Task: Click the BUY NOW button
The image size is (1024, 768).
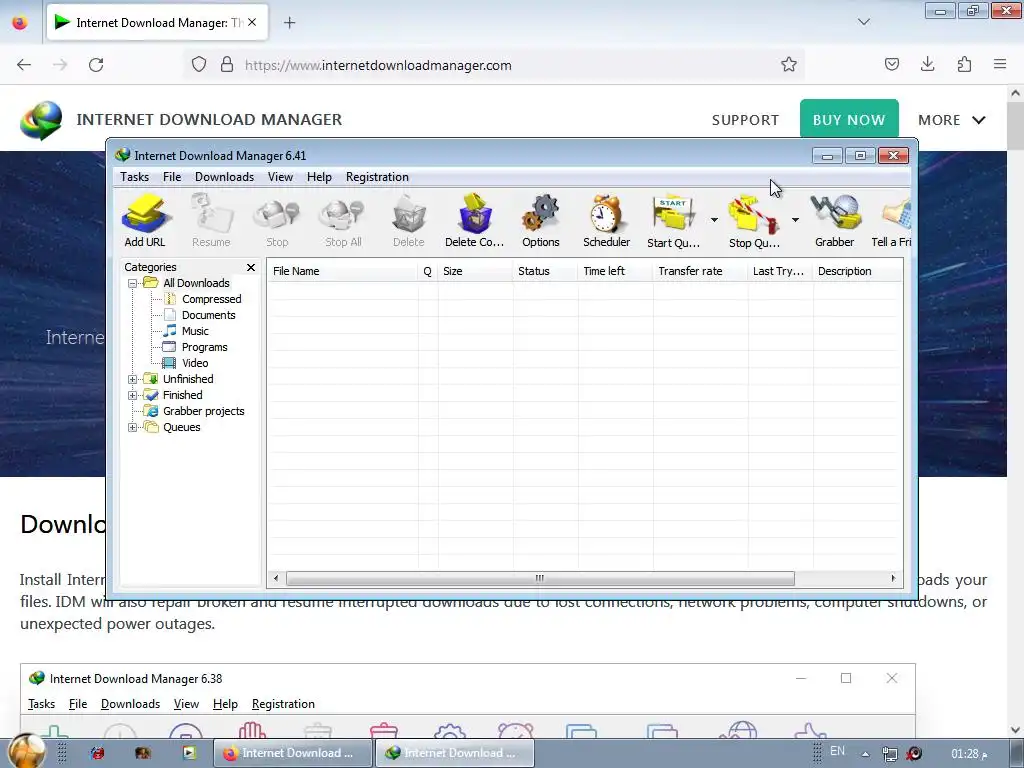Action: coord(849,120)
